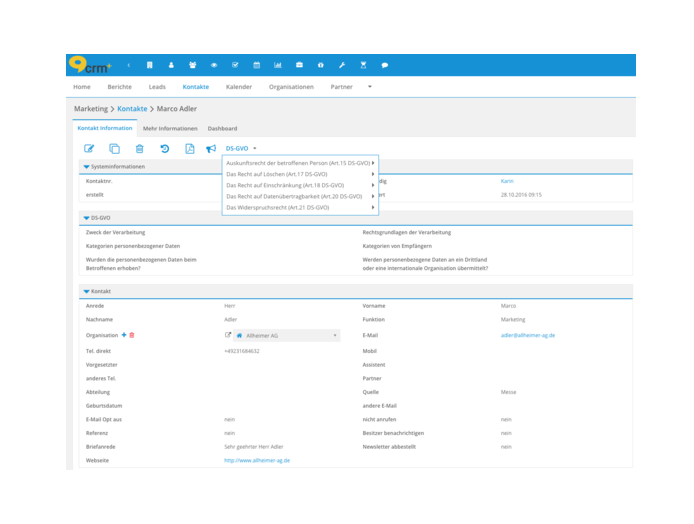Open the Kalender menu item
Screen dimensions: 694x524
click(x=239, y=87)
